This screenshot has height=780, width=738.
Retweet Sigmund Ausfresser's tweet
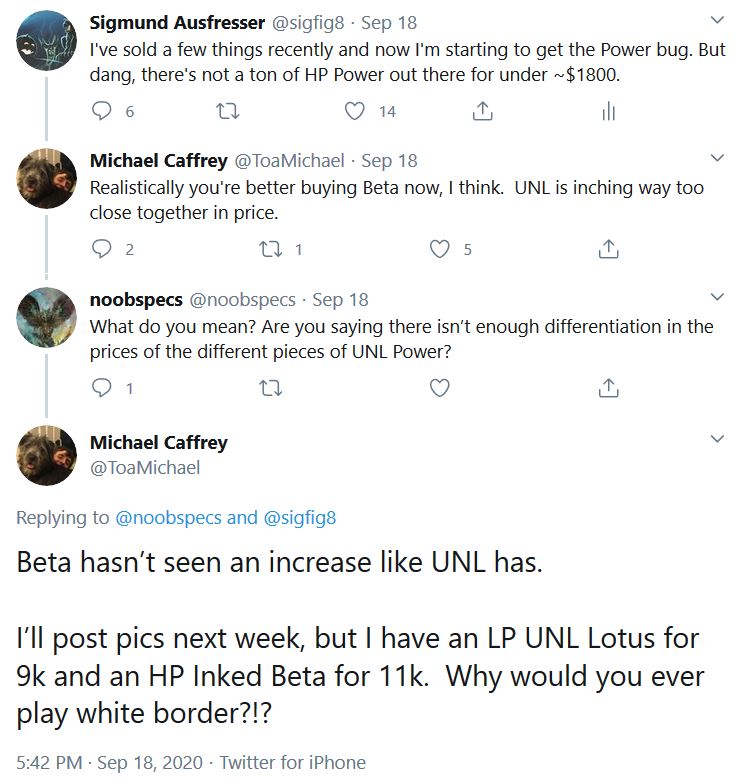(228, 112)
